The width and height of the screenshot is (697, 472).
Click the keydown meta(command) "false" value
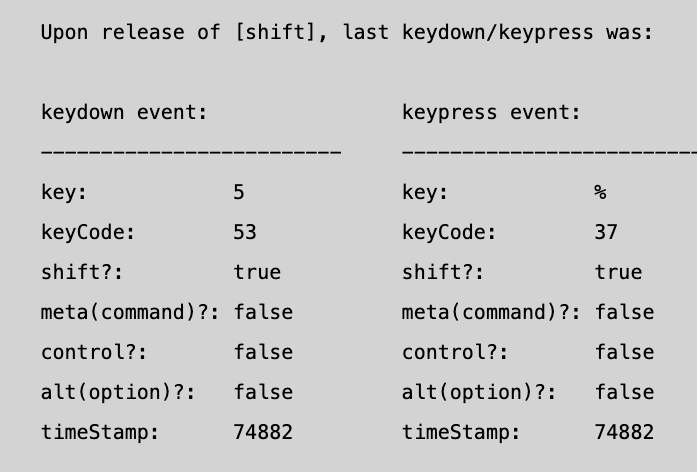click(x=263, y=312)
